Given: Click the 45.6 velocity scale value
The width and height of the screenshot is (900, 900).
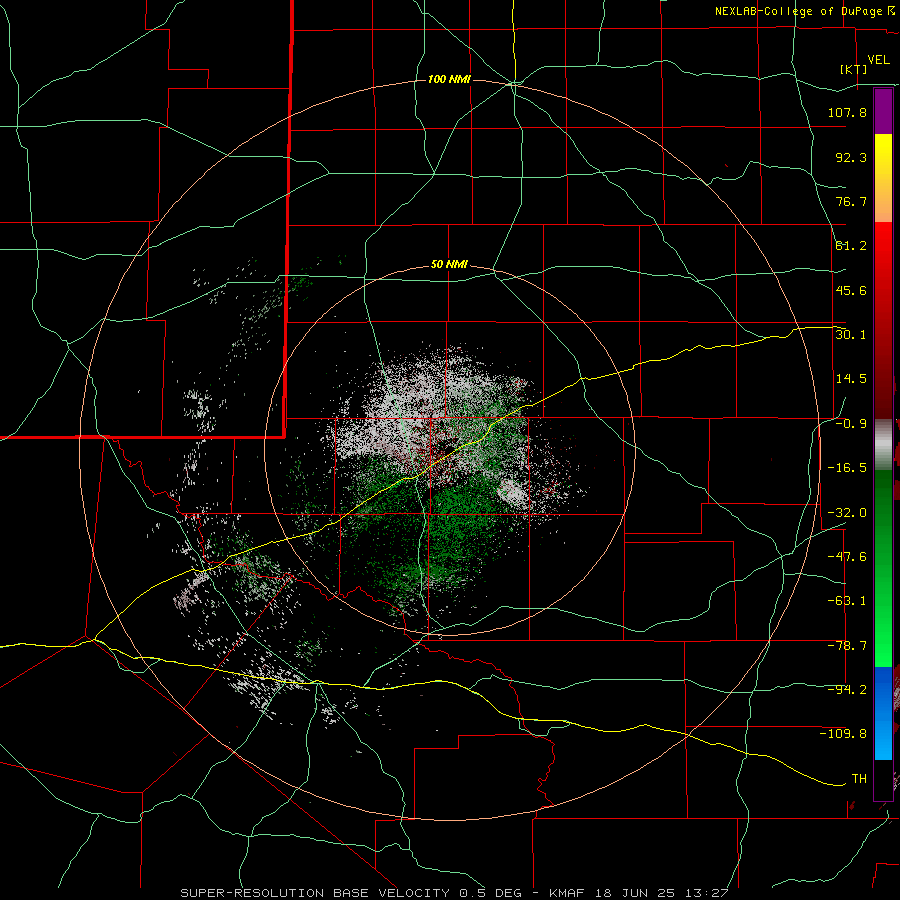Looking at the screenshot, I should coord(851,290).
